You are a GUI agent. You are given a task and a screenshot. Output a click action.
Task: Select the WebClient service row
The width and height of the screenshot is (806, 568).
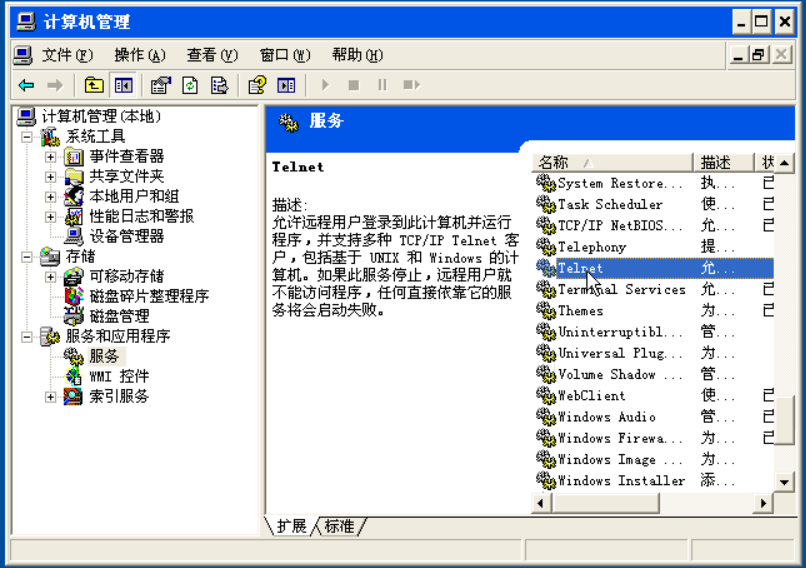653,395
